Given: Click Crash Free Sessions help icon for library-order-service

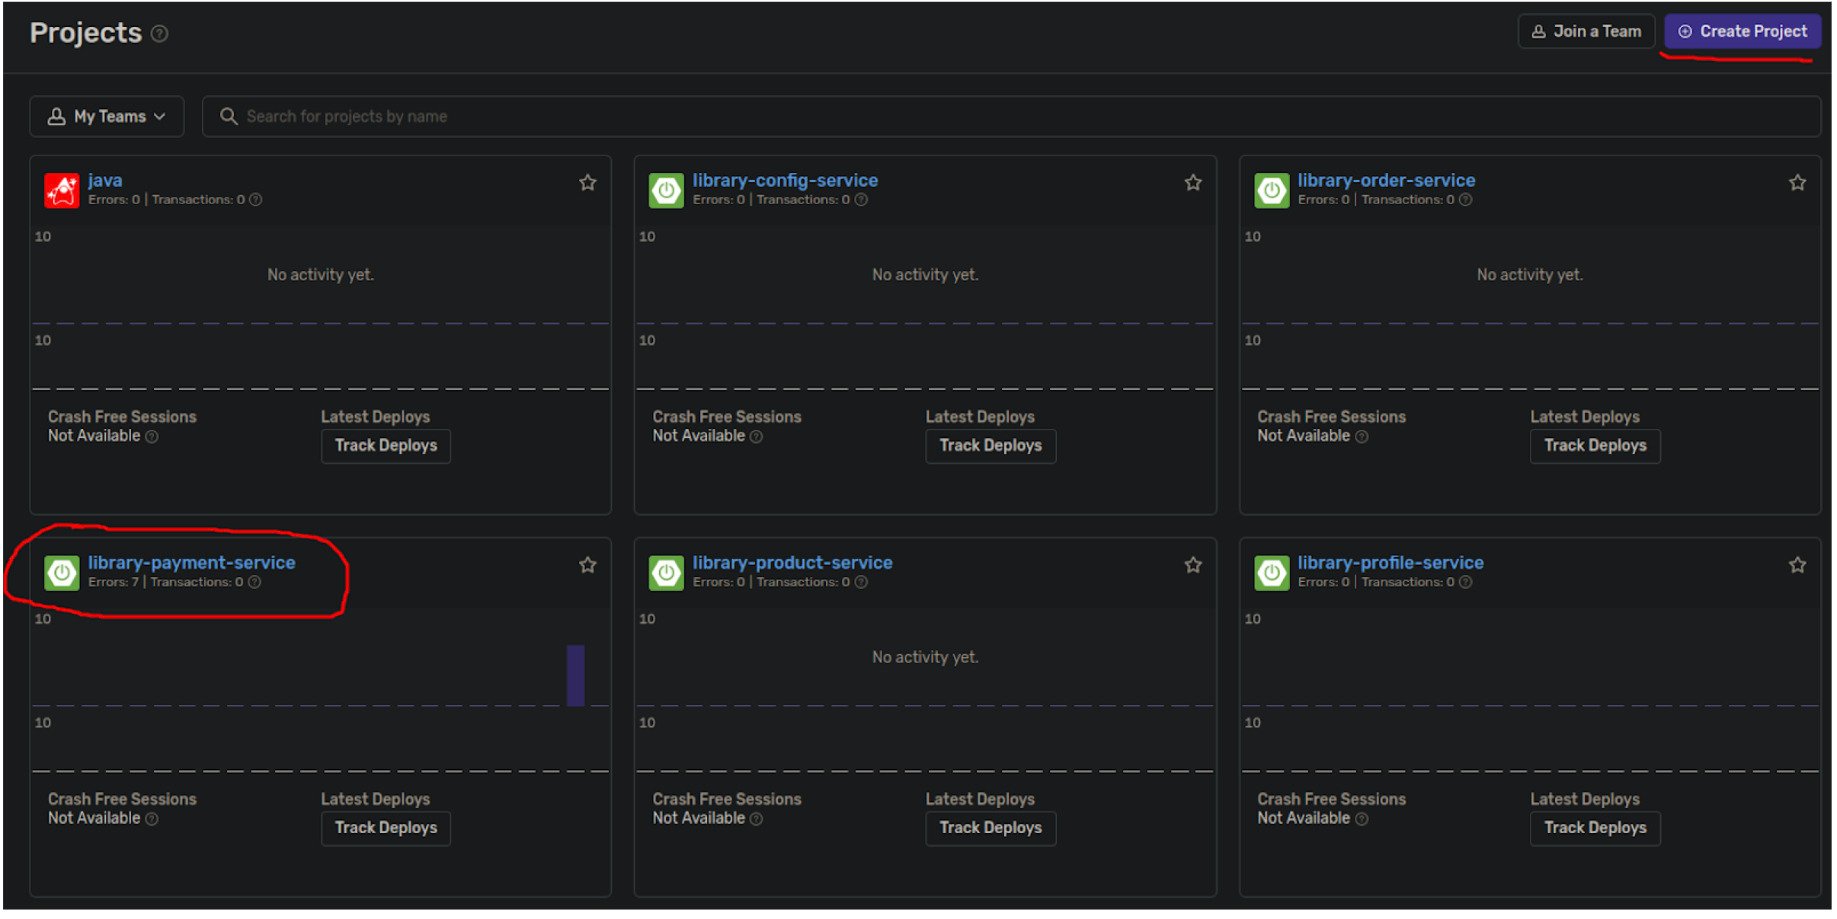Looking at the screenshot, I should coord(1362,437).
